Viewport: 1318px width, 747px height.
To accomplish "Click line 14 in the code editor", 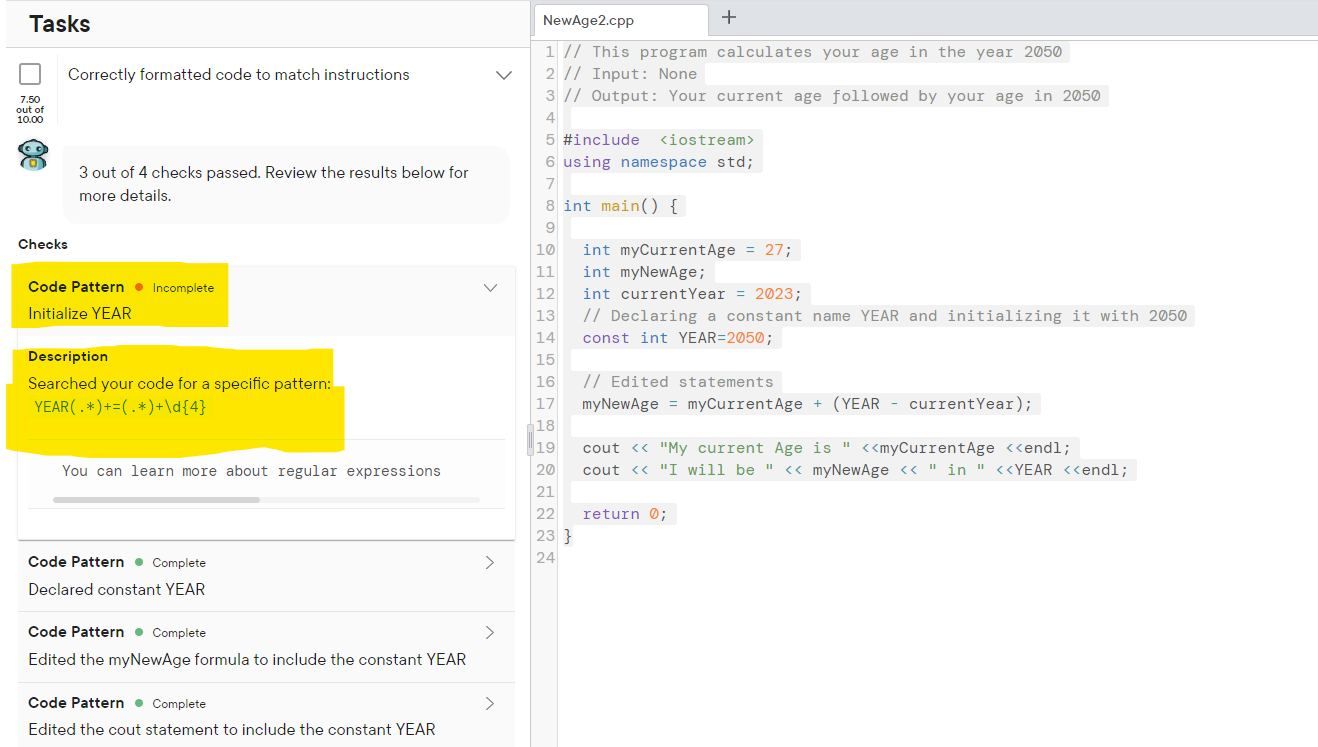I will pyautogui.click(x=680, y=337).
